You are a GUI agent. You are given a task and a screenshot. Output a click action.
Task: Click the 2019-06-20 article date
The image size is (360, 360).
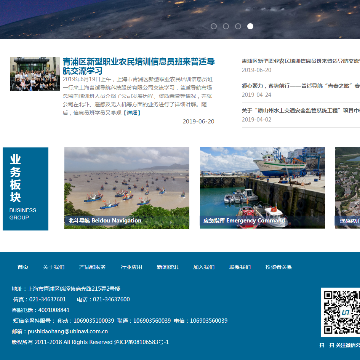198,121
